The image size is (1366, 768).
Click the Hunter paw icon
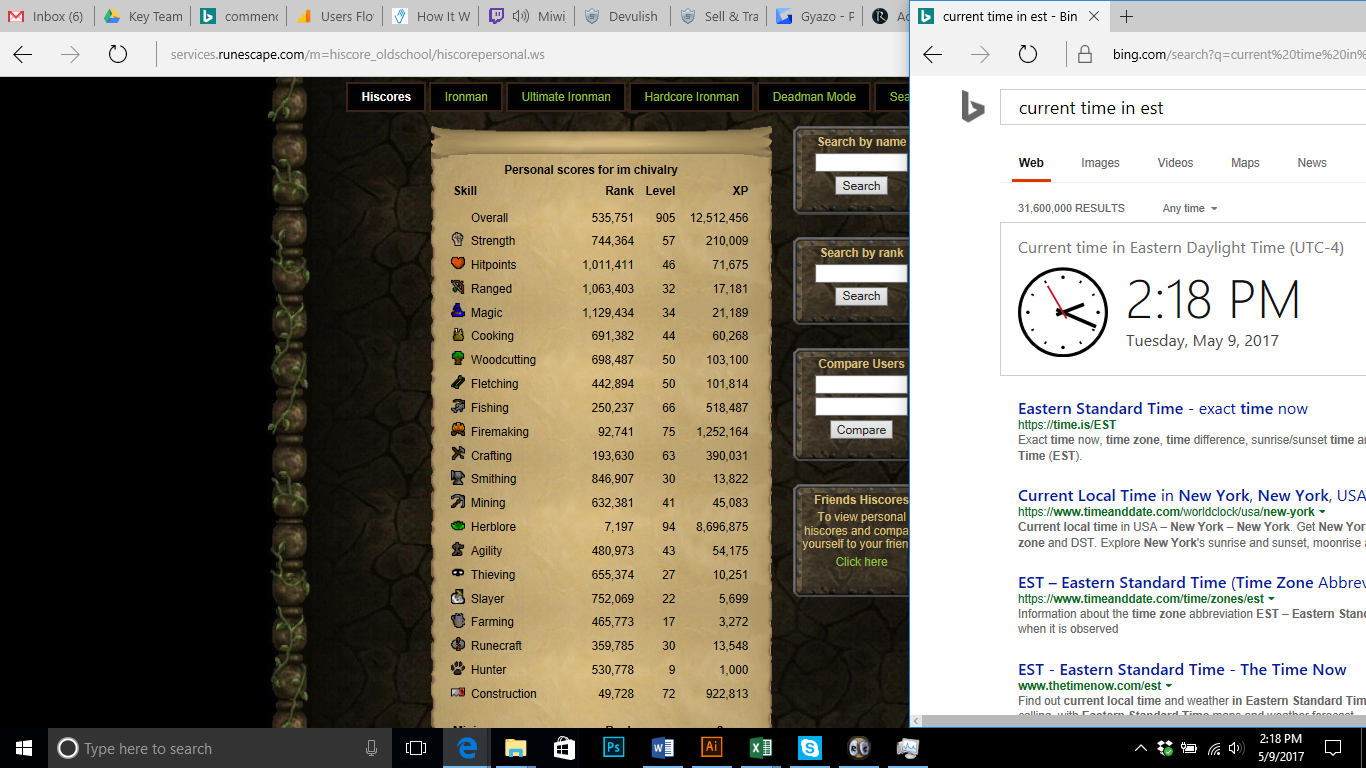coord(458,669)
